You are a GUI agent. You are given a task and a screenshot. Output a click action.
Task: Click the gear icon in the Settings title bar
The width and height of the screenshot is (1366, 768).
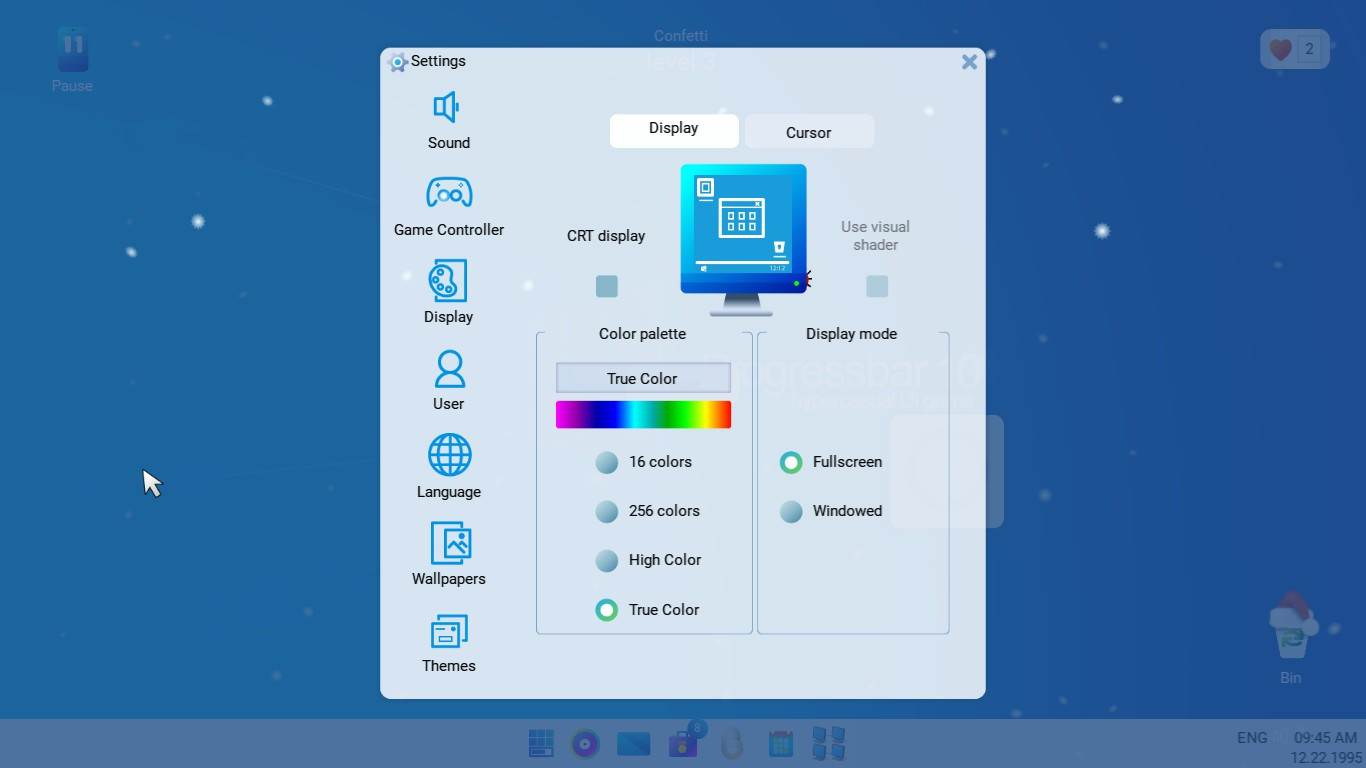click(397, 61)
